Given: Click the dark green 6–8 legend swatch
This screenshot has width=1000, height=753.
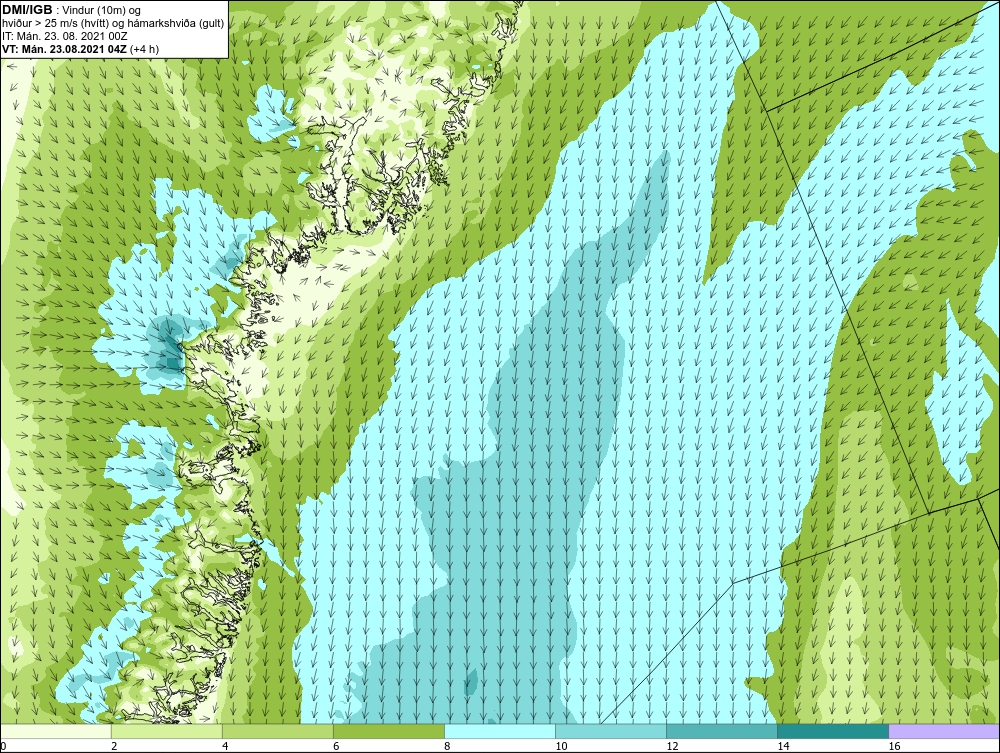Looking at the screenshot, I should click(x=389, y=731).
